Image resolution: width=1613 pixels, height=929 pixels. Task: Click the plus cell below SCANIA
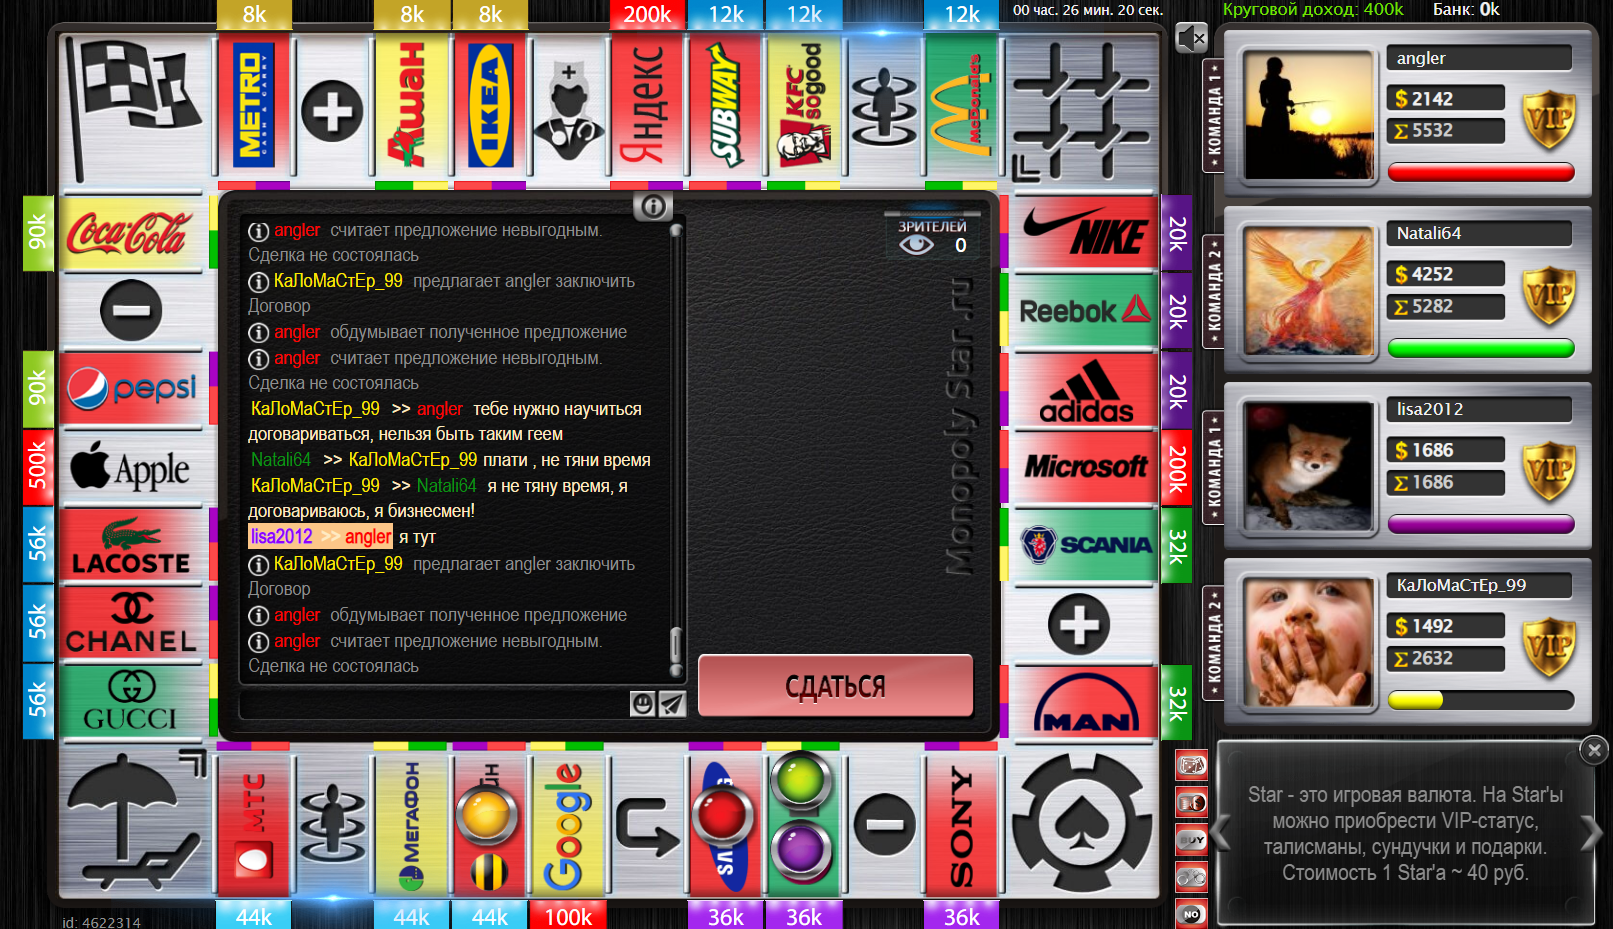pyautogui.click(x=1080, y=625)
